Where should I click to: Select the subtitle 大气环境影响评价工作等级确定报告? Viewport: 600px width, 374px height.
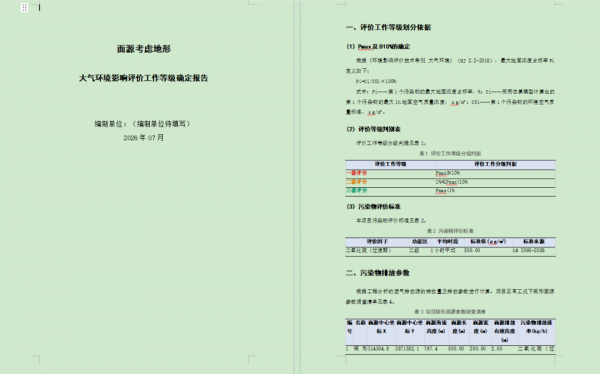143,78
